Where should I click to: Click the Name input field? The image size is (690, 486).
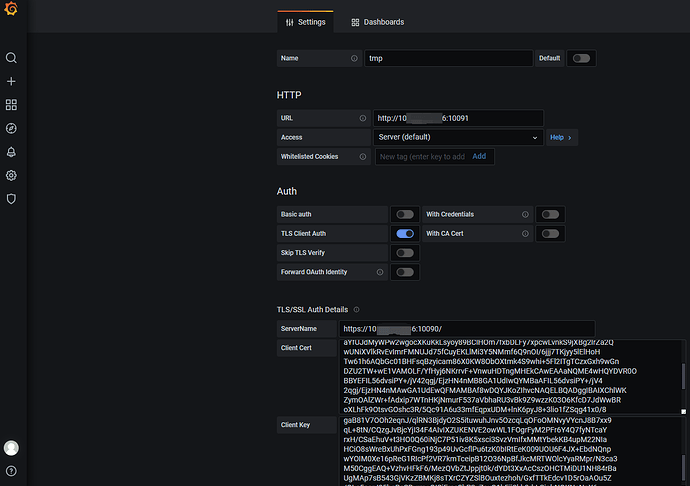[448, 59]
